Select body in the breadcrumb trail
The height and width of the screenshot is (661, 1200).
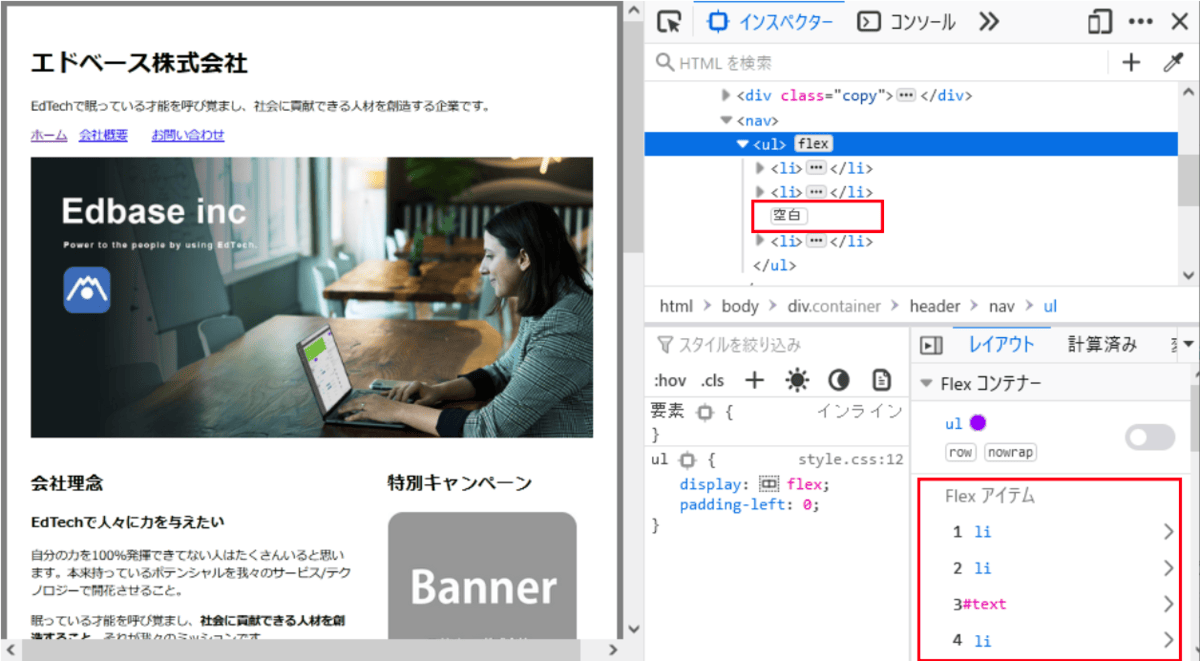[740, 306]
